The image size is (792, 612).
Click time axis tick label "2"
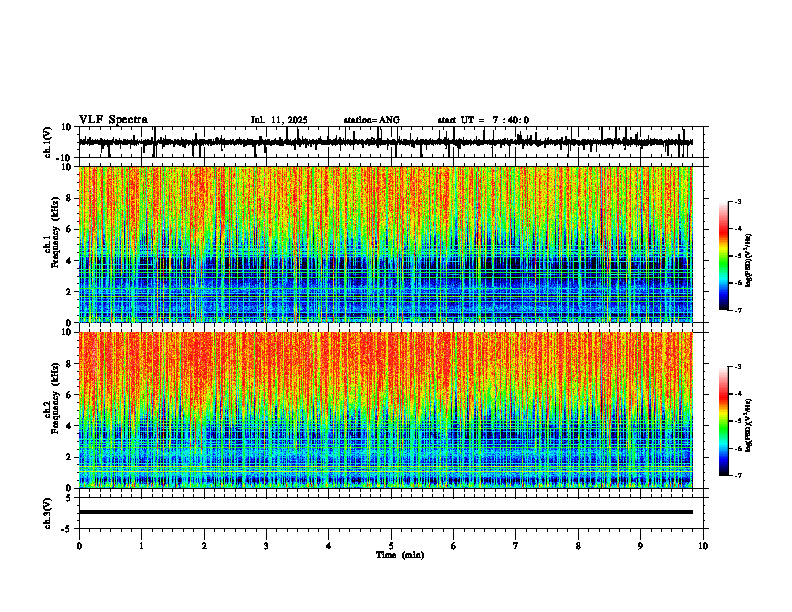(204, 546)
